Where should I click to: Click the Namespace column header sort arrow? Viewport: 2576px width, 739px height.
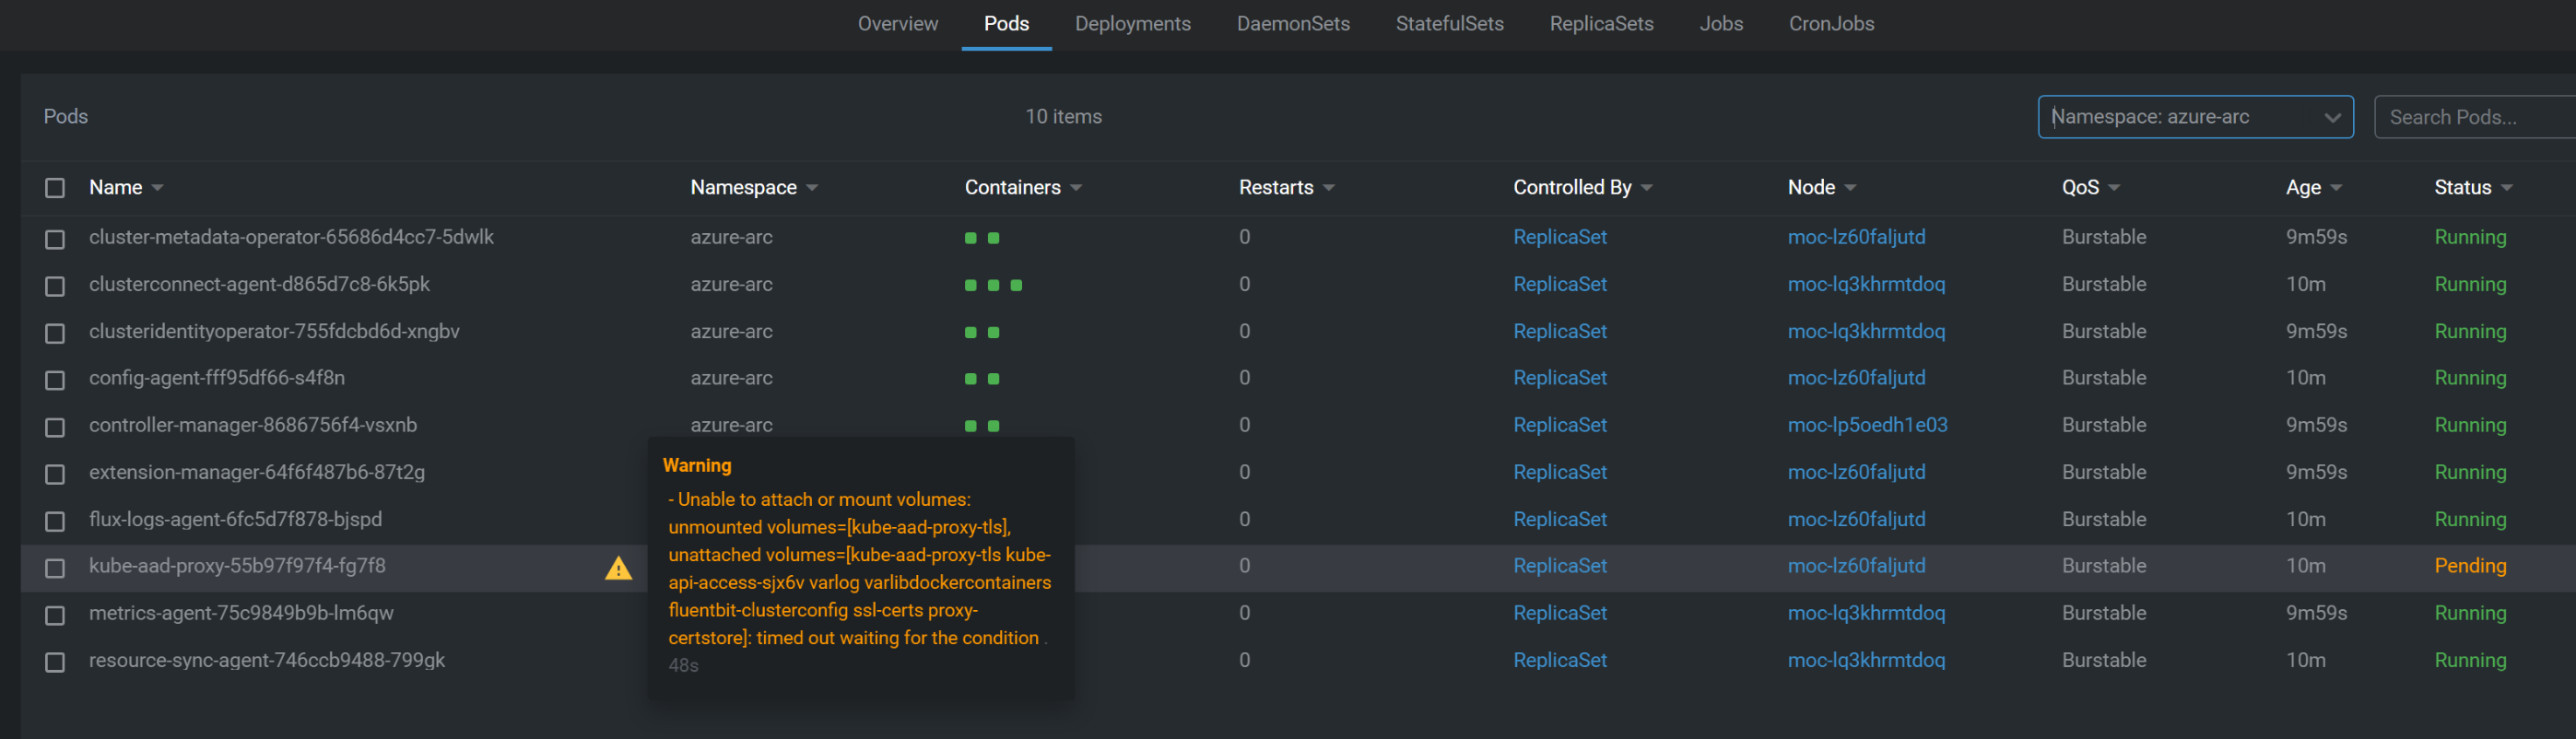tap(812, 188)
